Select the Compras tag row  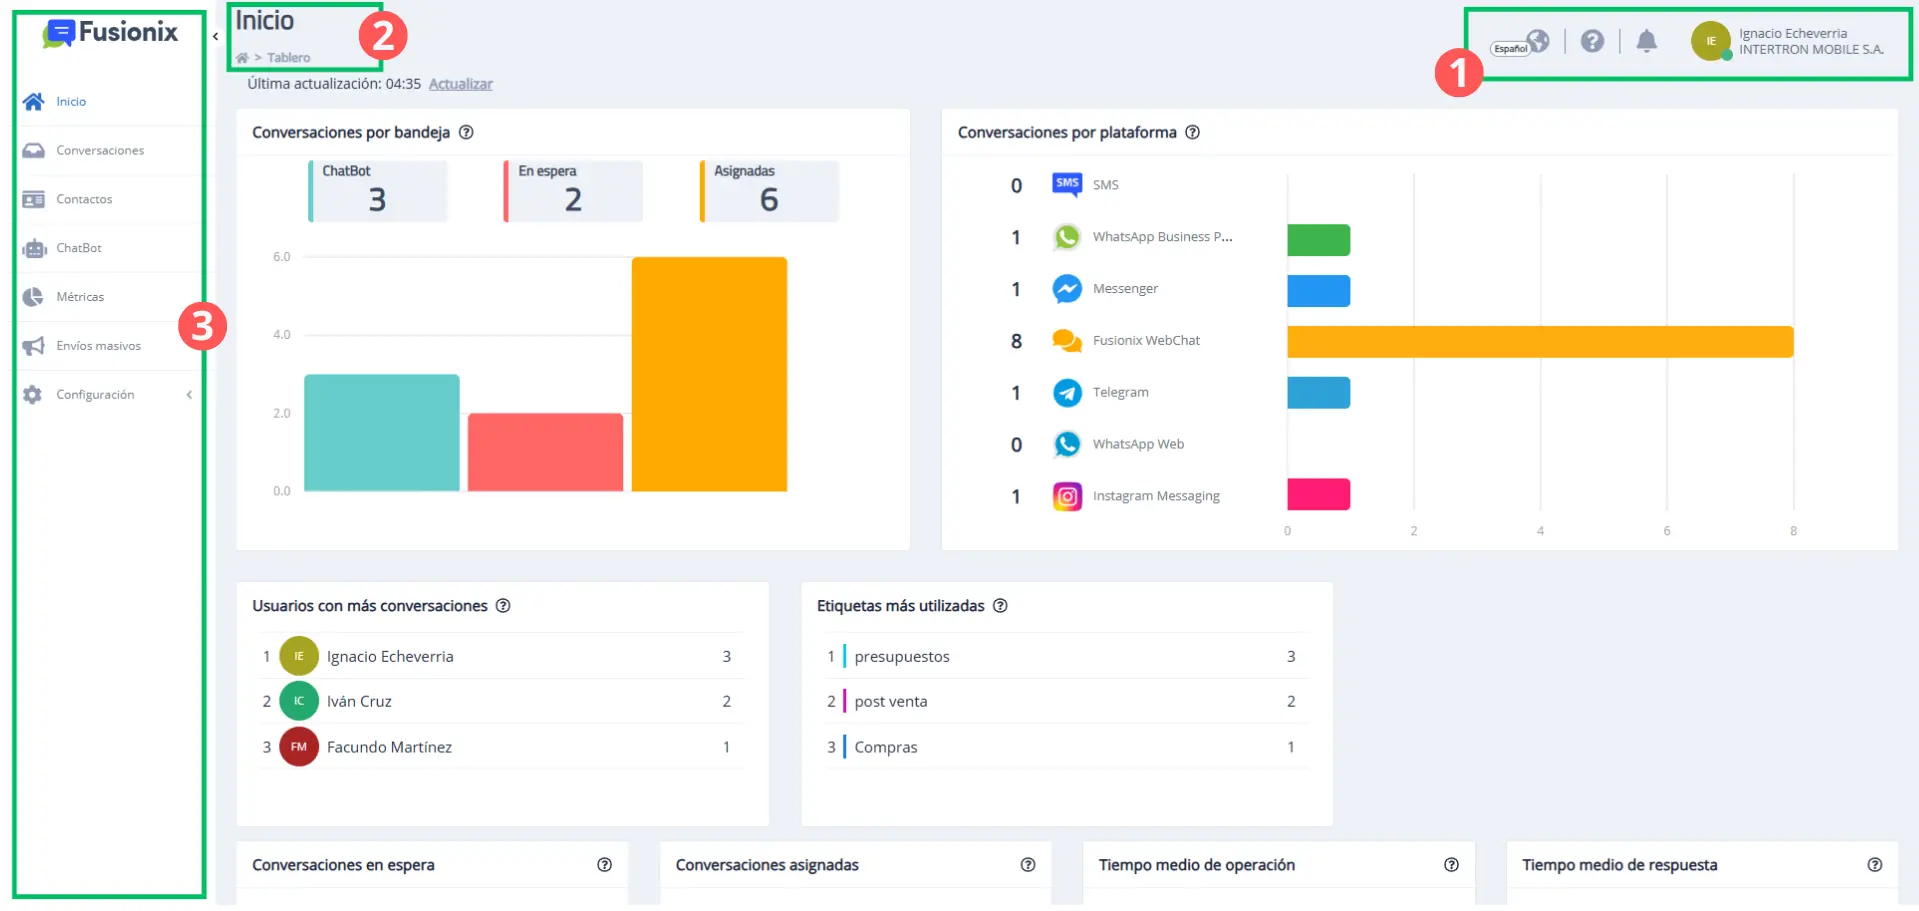[x=1066, y=747]
